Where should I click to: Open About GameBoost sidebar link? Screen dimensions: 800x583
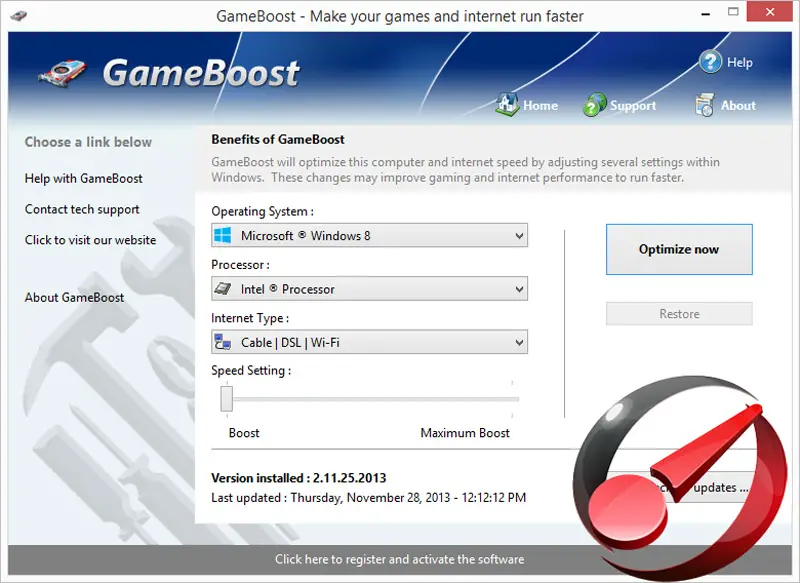pos(74,297)
